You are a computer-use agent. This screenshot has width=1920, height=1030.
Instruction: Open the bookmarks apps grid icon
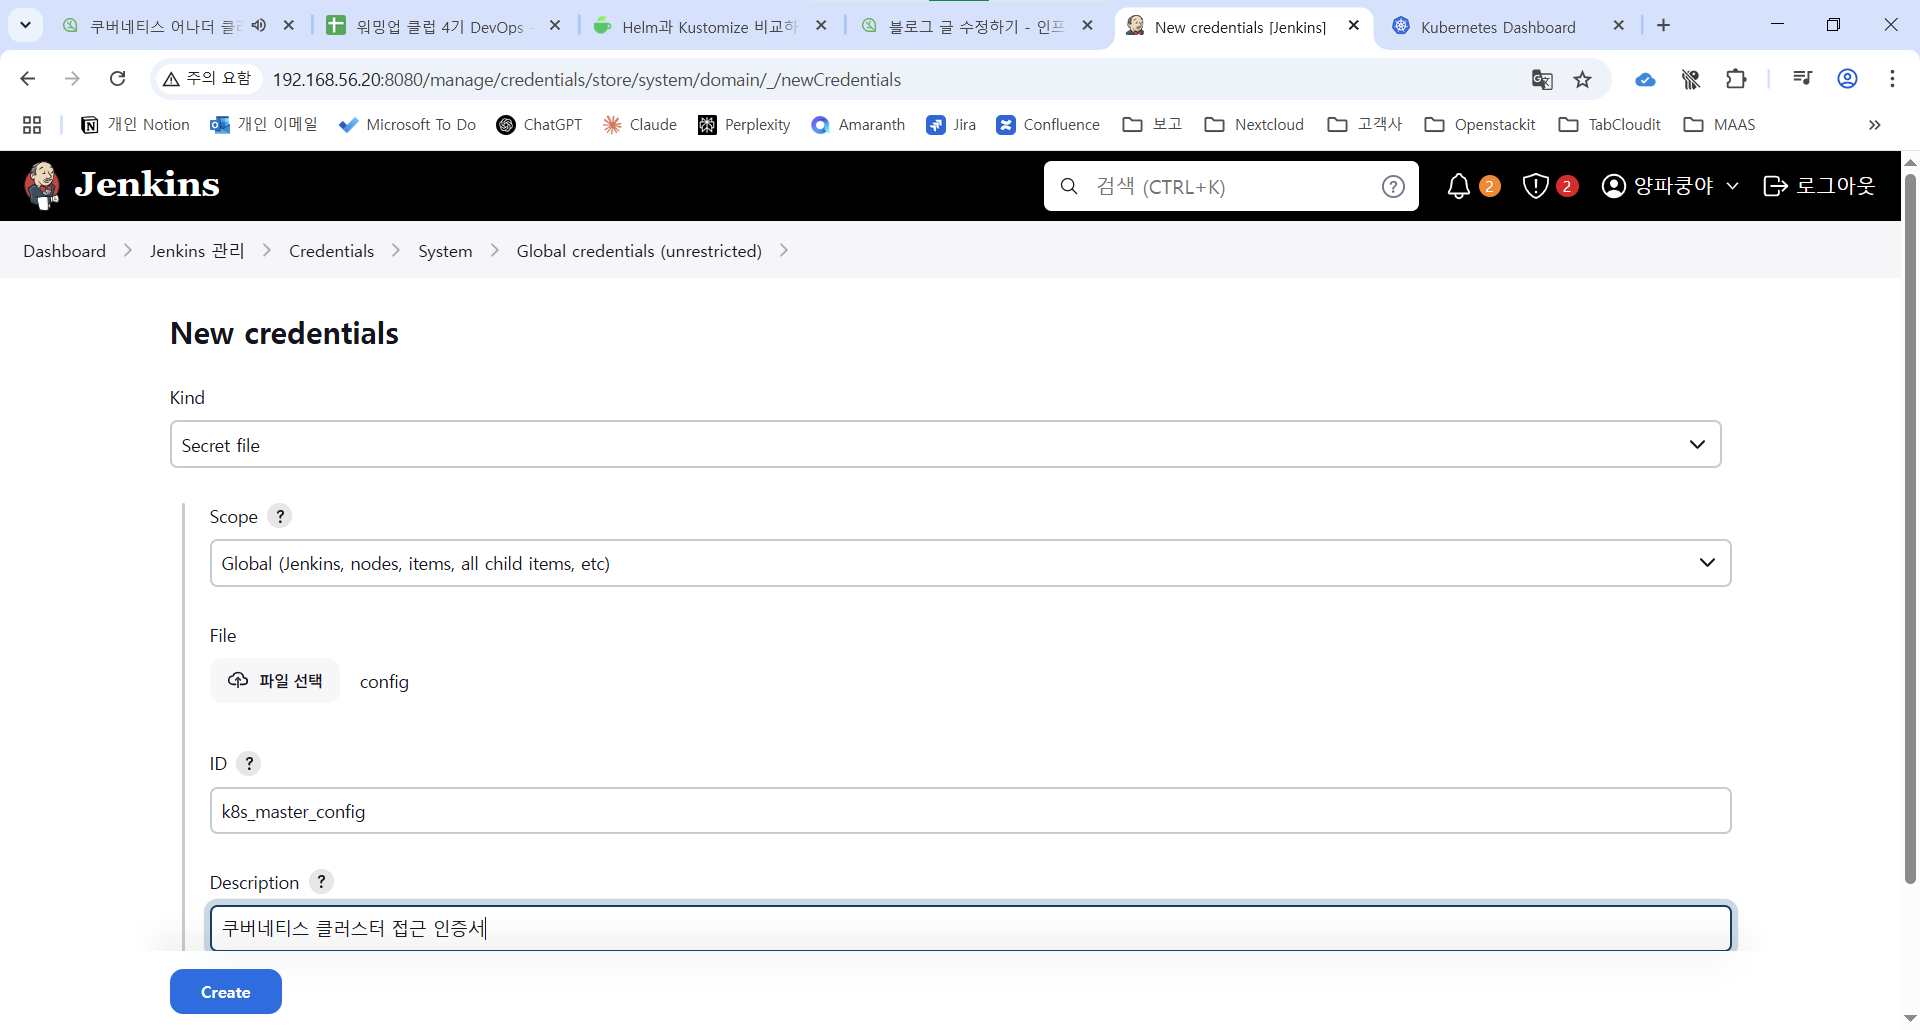32,125
